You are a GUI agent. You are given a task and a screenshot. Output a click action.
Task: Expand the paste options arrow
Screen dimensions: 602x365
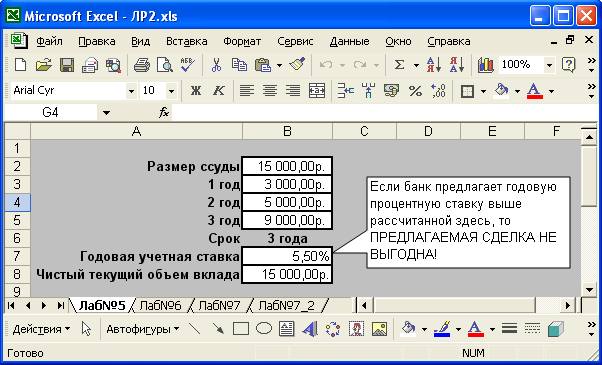pos(279,65)
